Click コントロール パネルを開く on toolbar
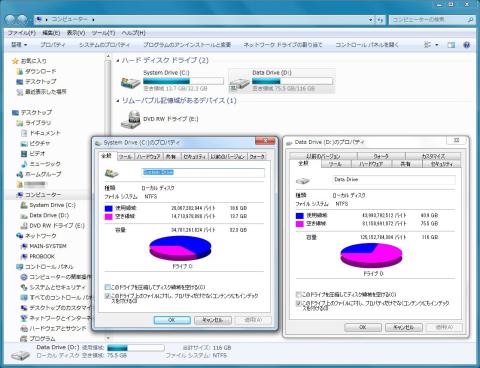The width and height of the screenshot is (480, 368). (367, 45)
